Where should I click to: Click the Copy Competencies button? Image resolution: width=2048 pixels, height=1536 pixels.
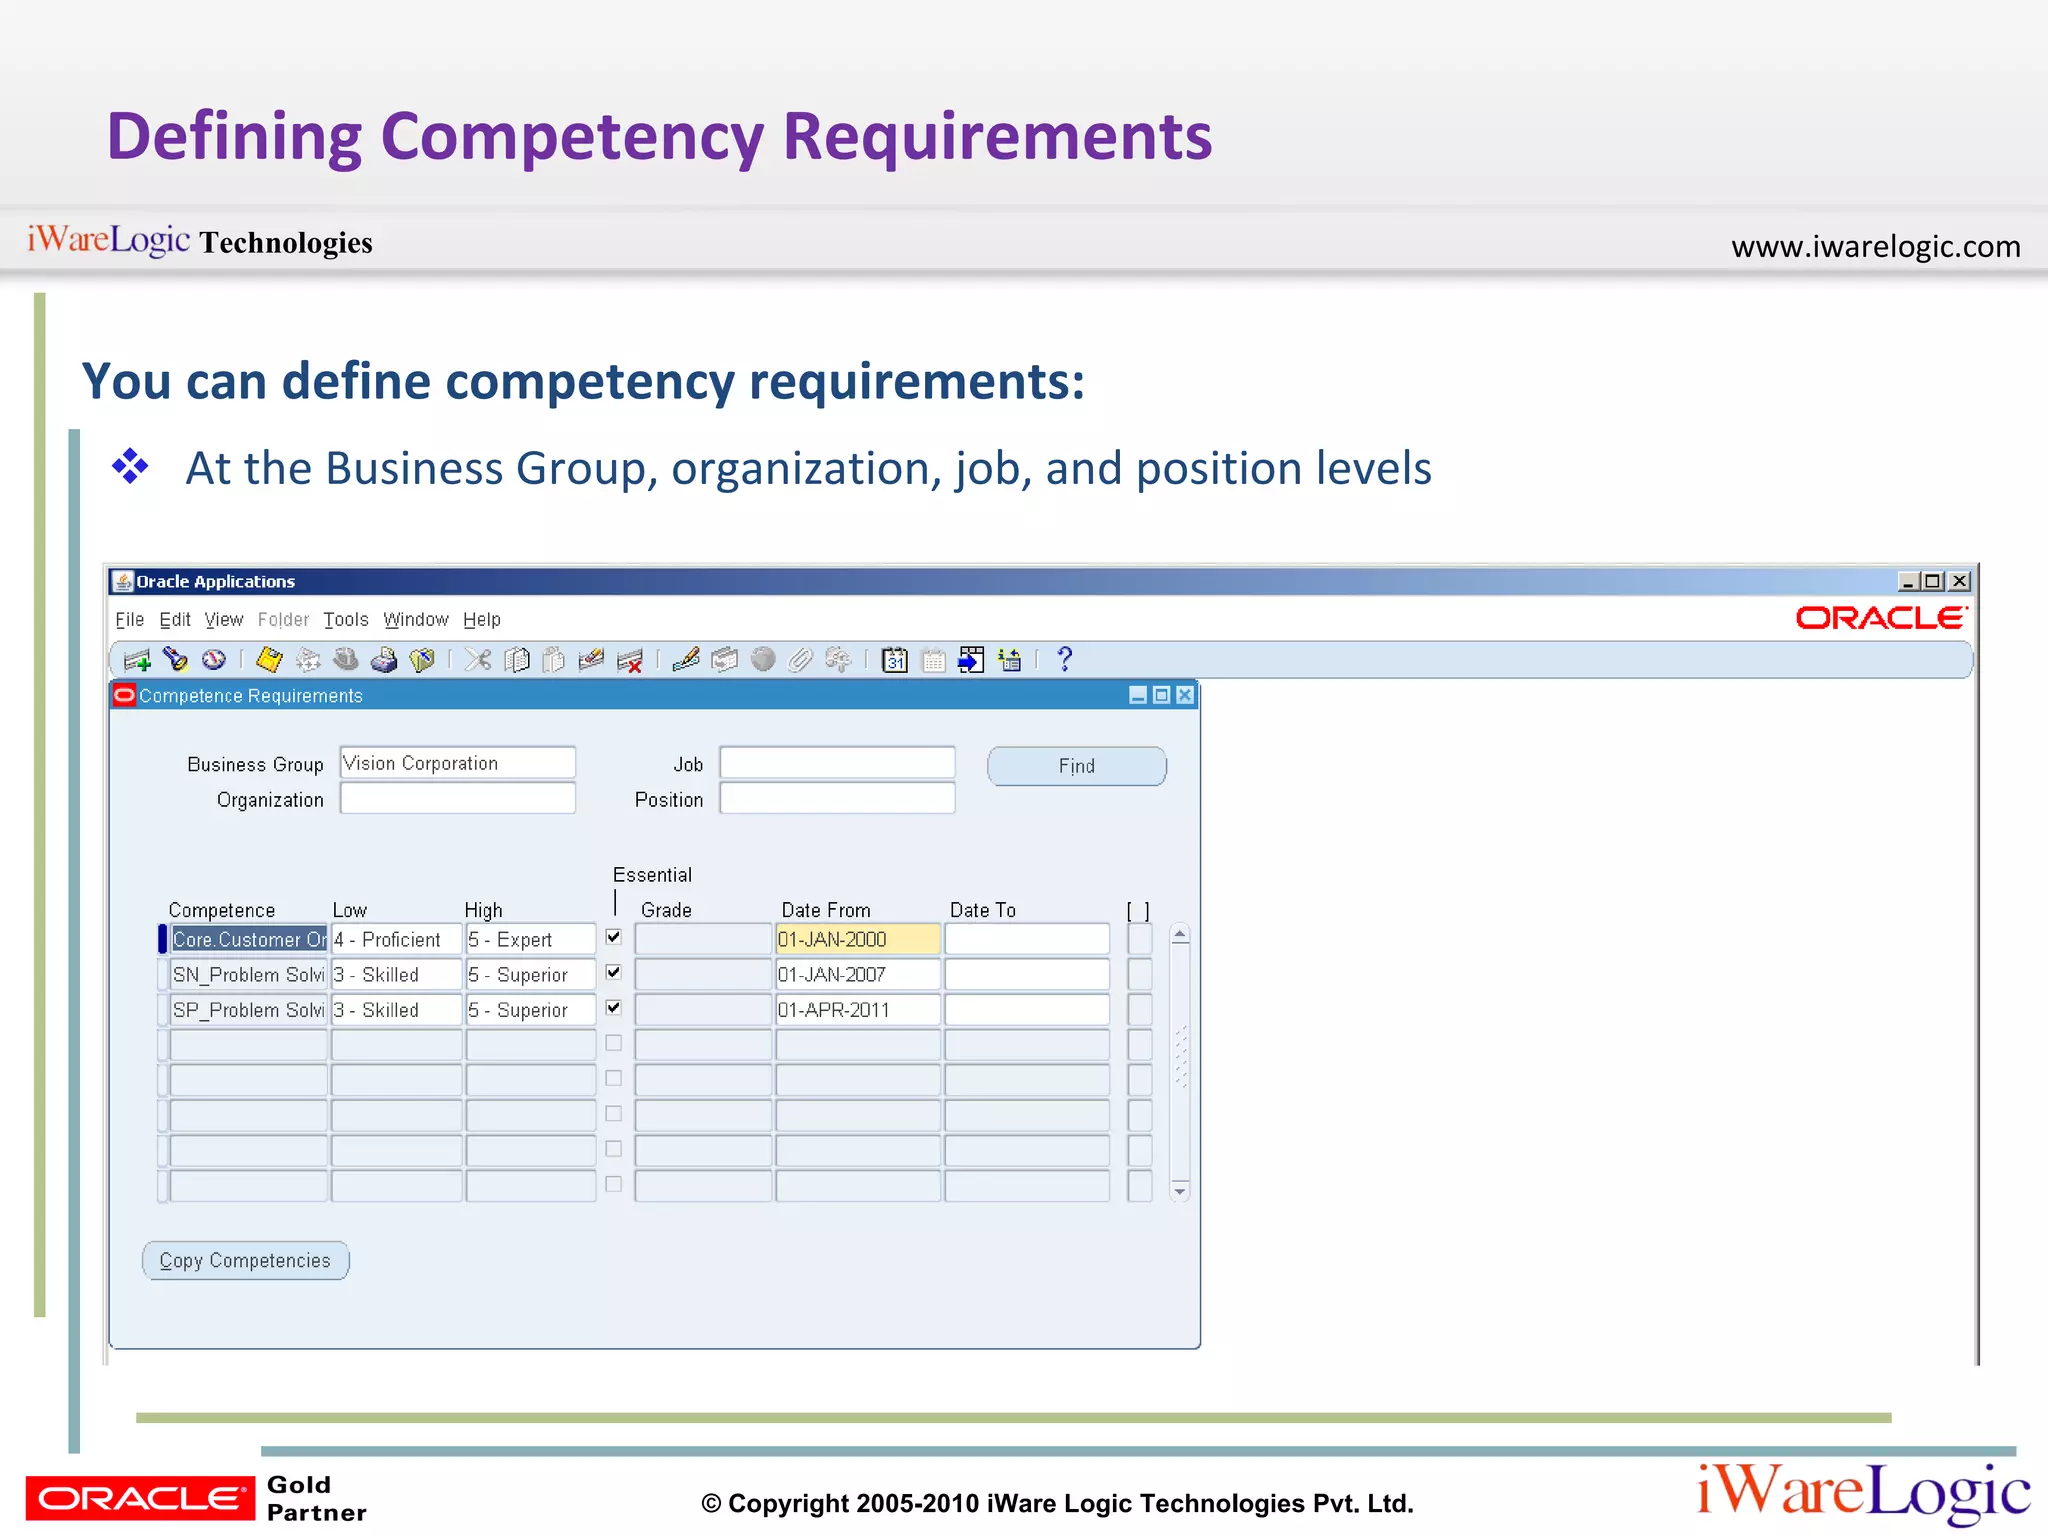[x=246, y=1261]
